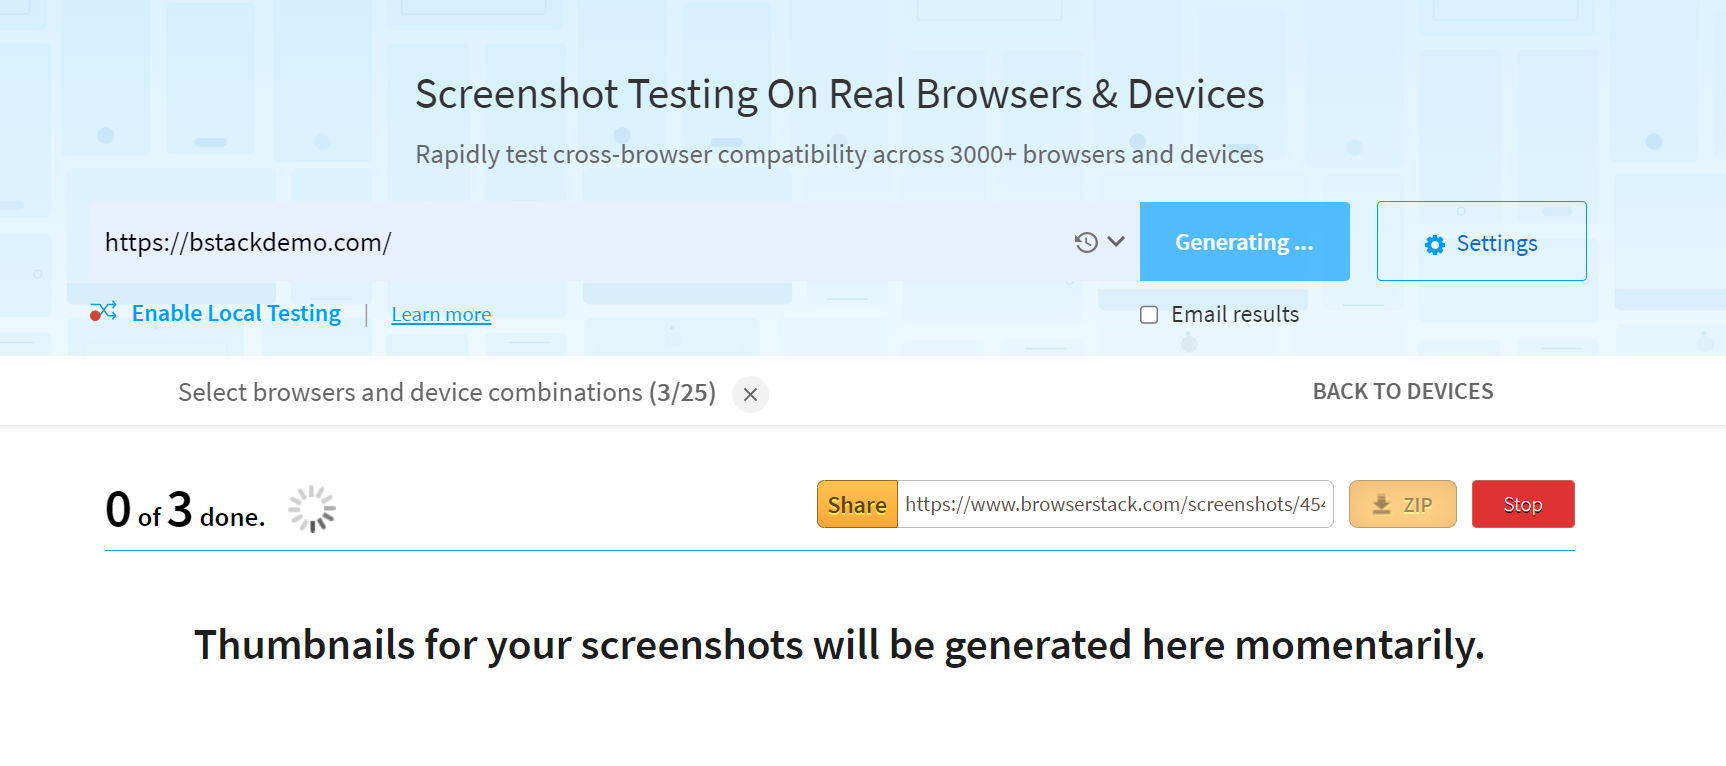This screenshot has height=766, width=1726.
Task: Click the loading spinner progress indicator
Action: coord(312,509)
